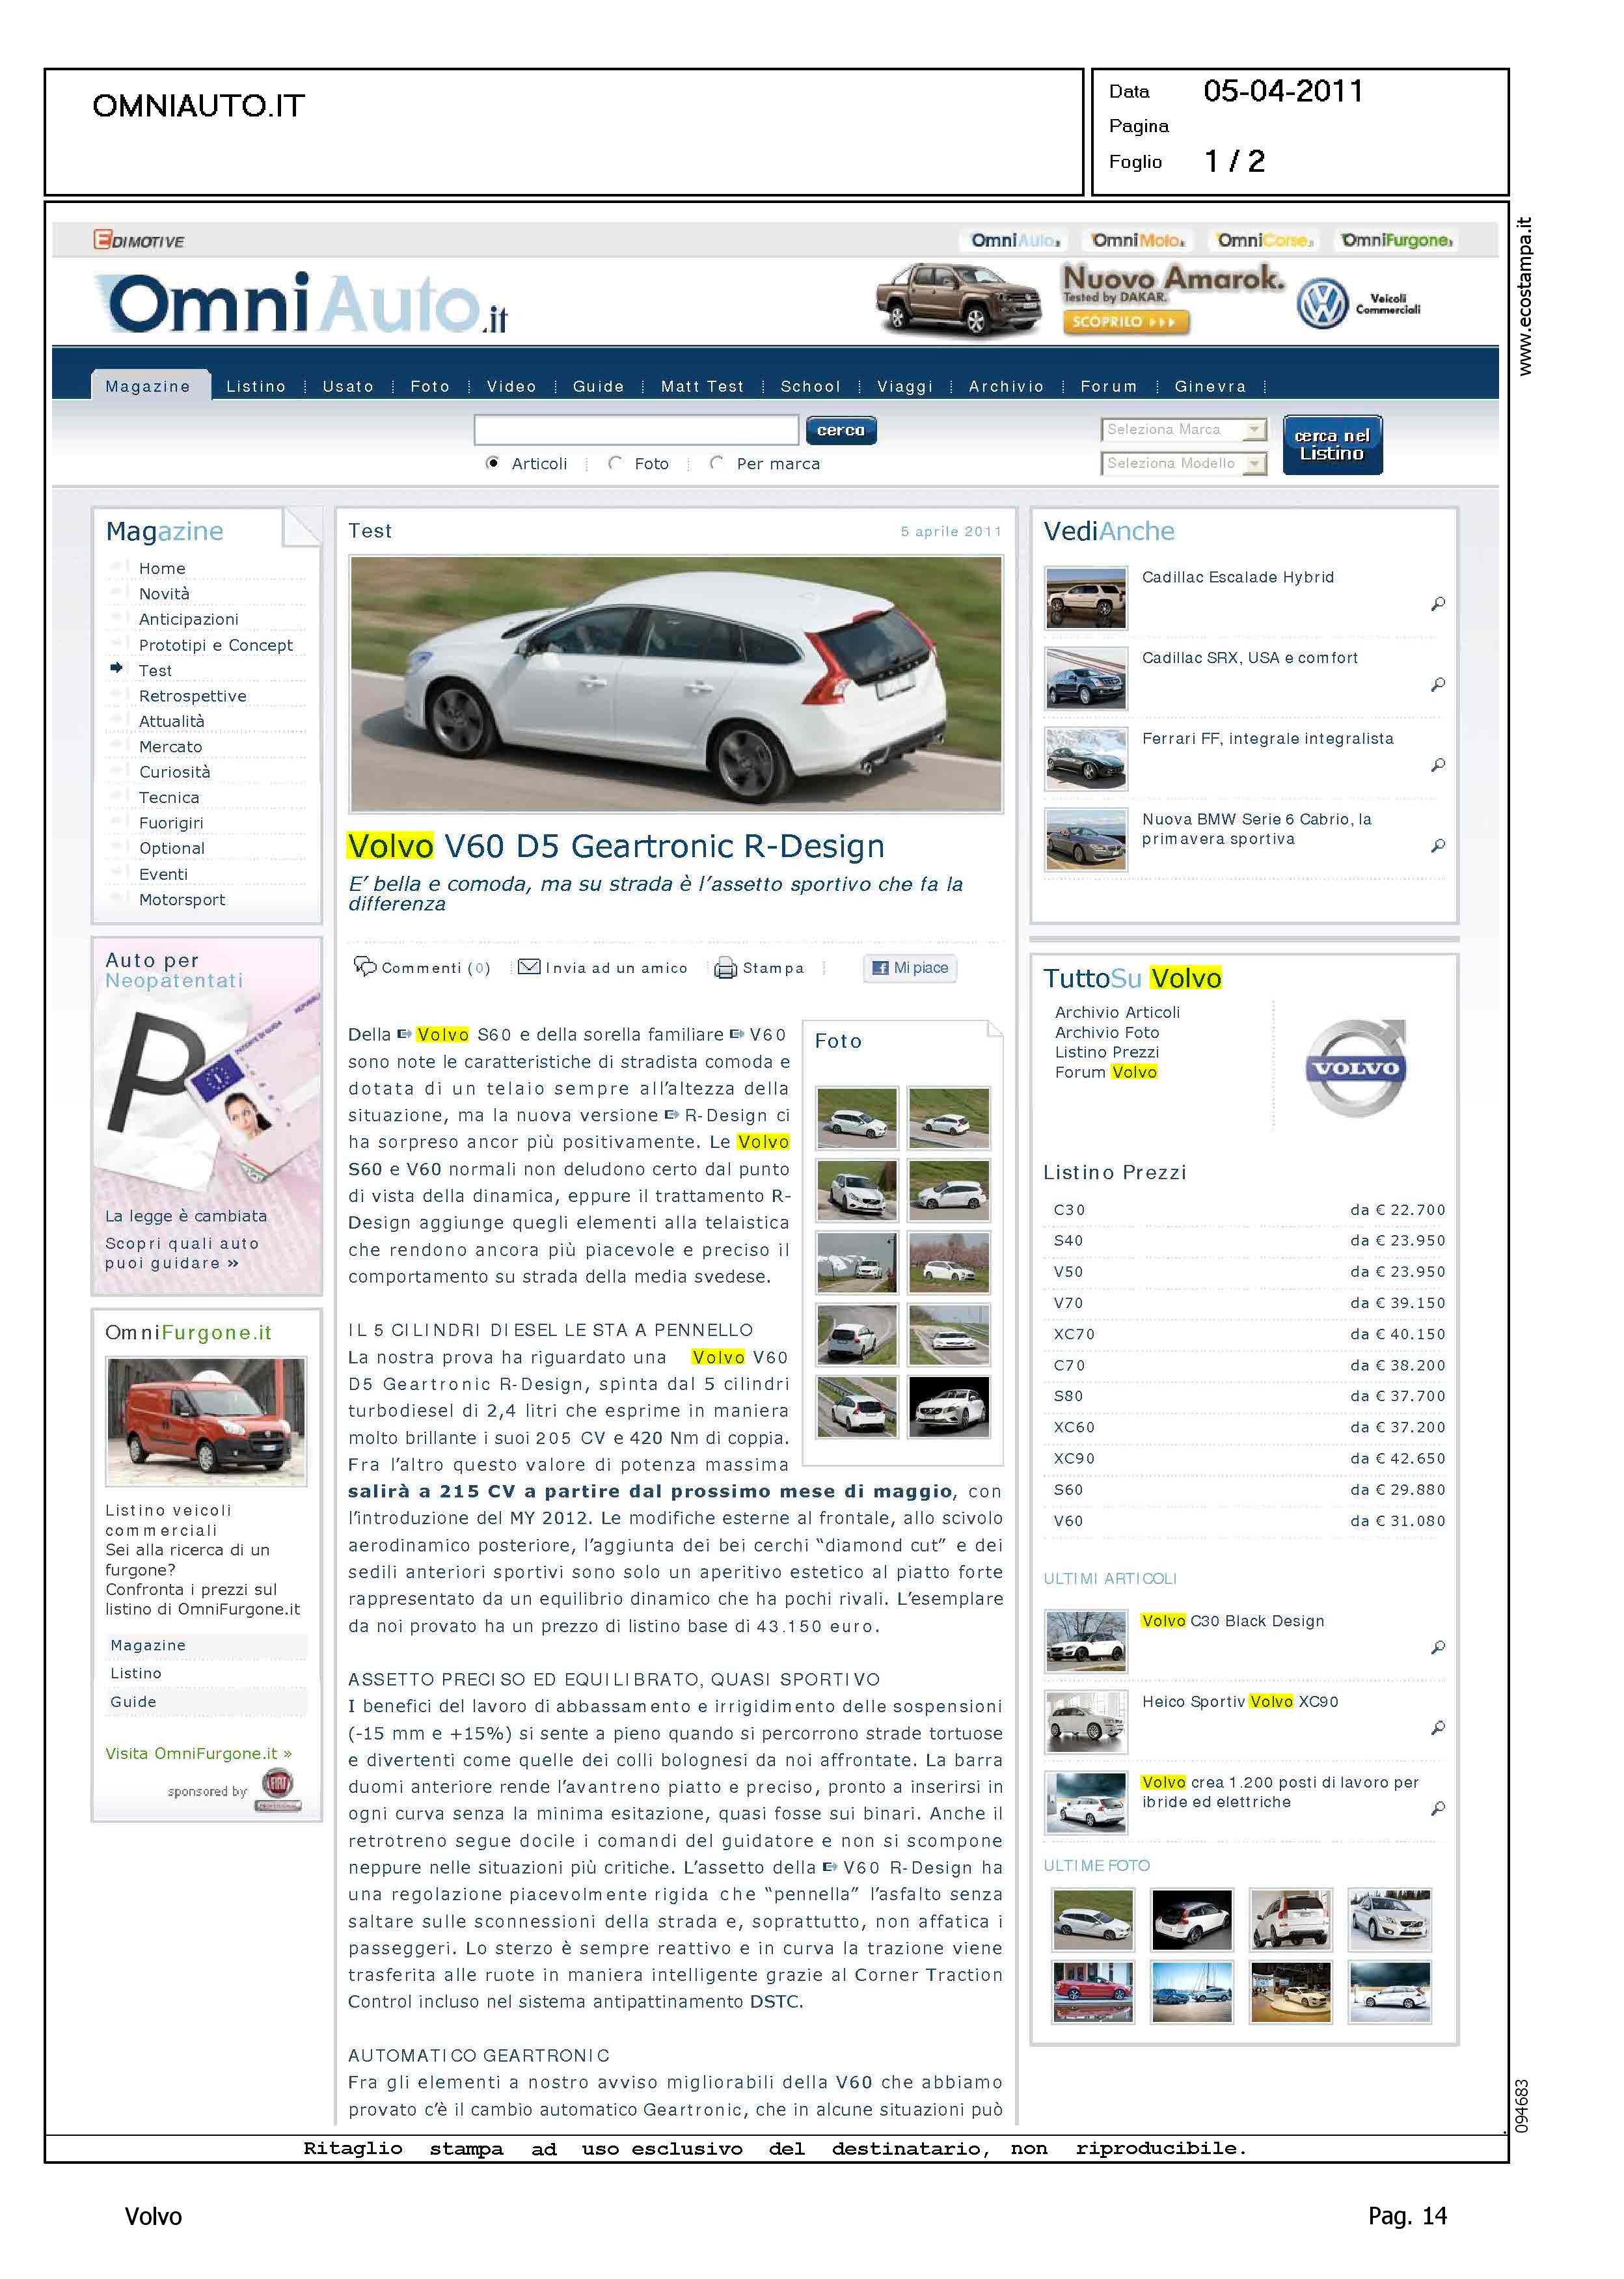1624x2279 pixels.
Task: Select the Articoli radio button
Action: coord(493,463)
